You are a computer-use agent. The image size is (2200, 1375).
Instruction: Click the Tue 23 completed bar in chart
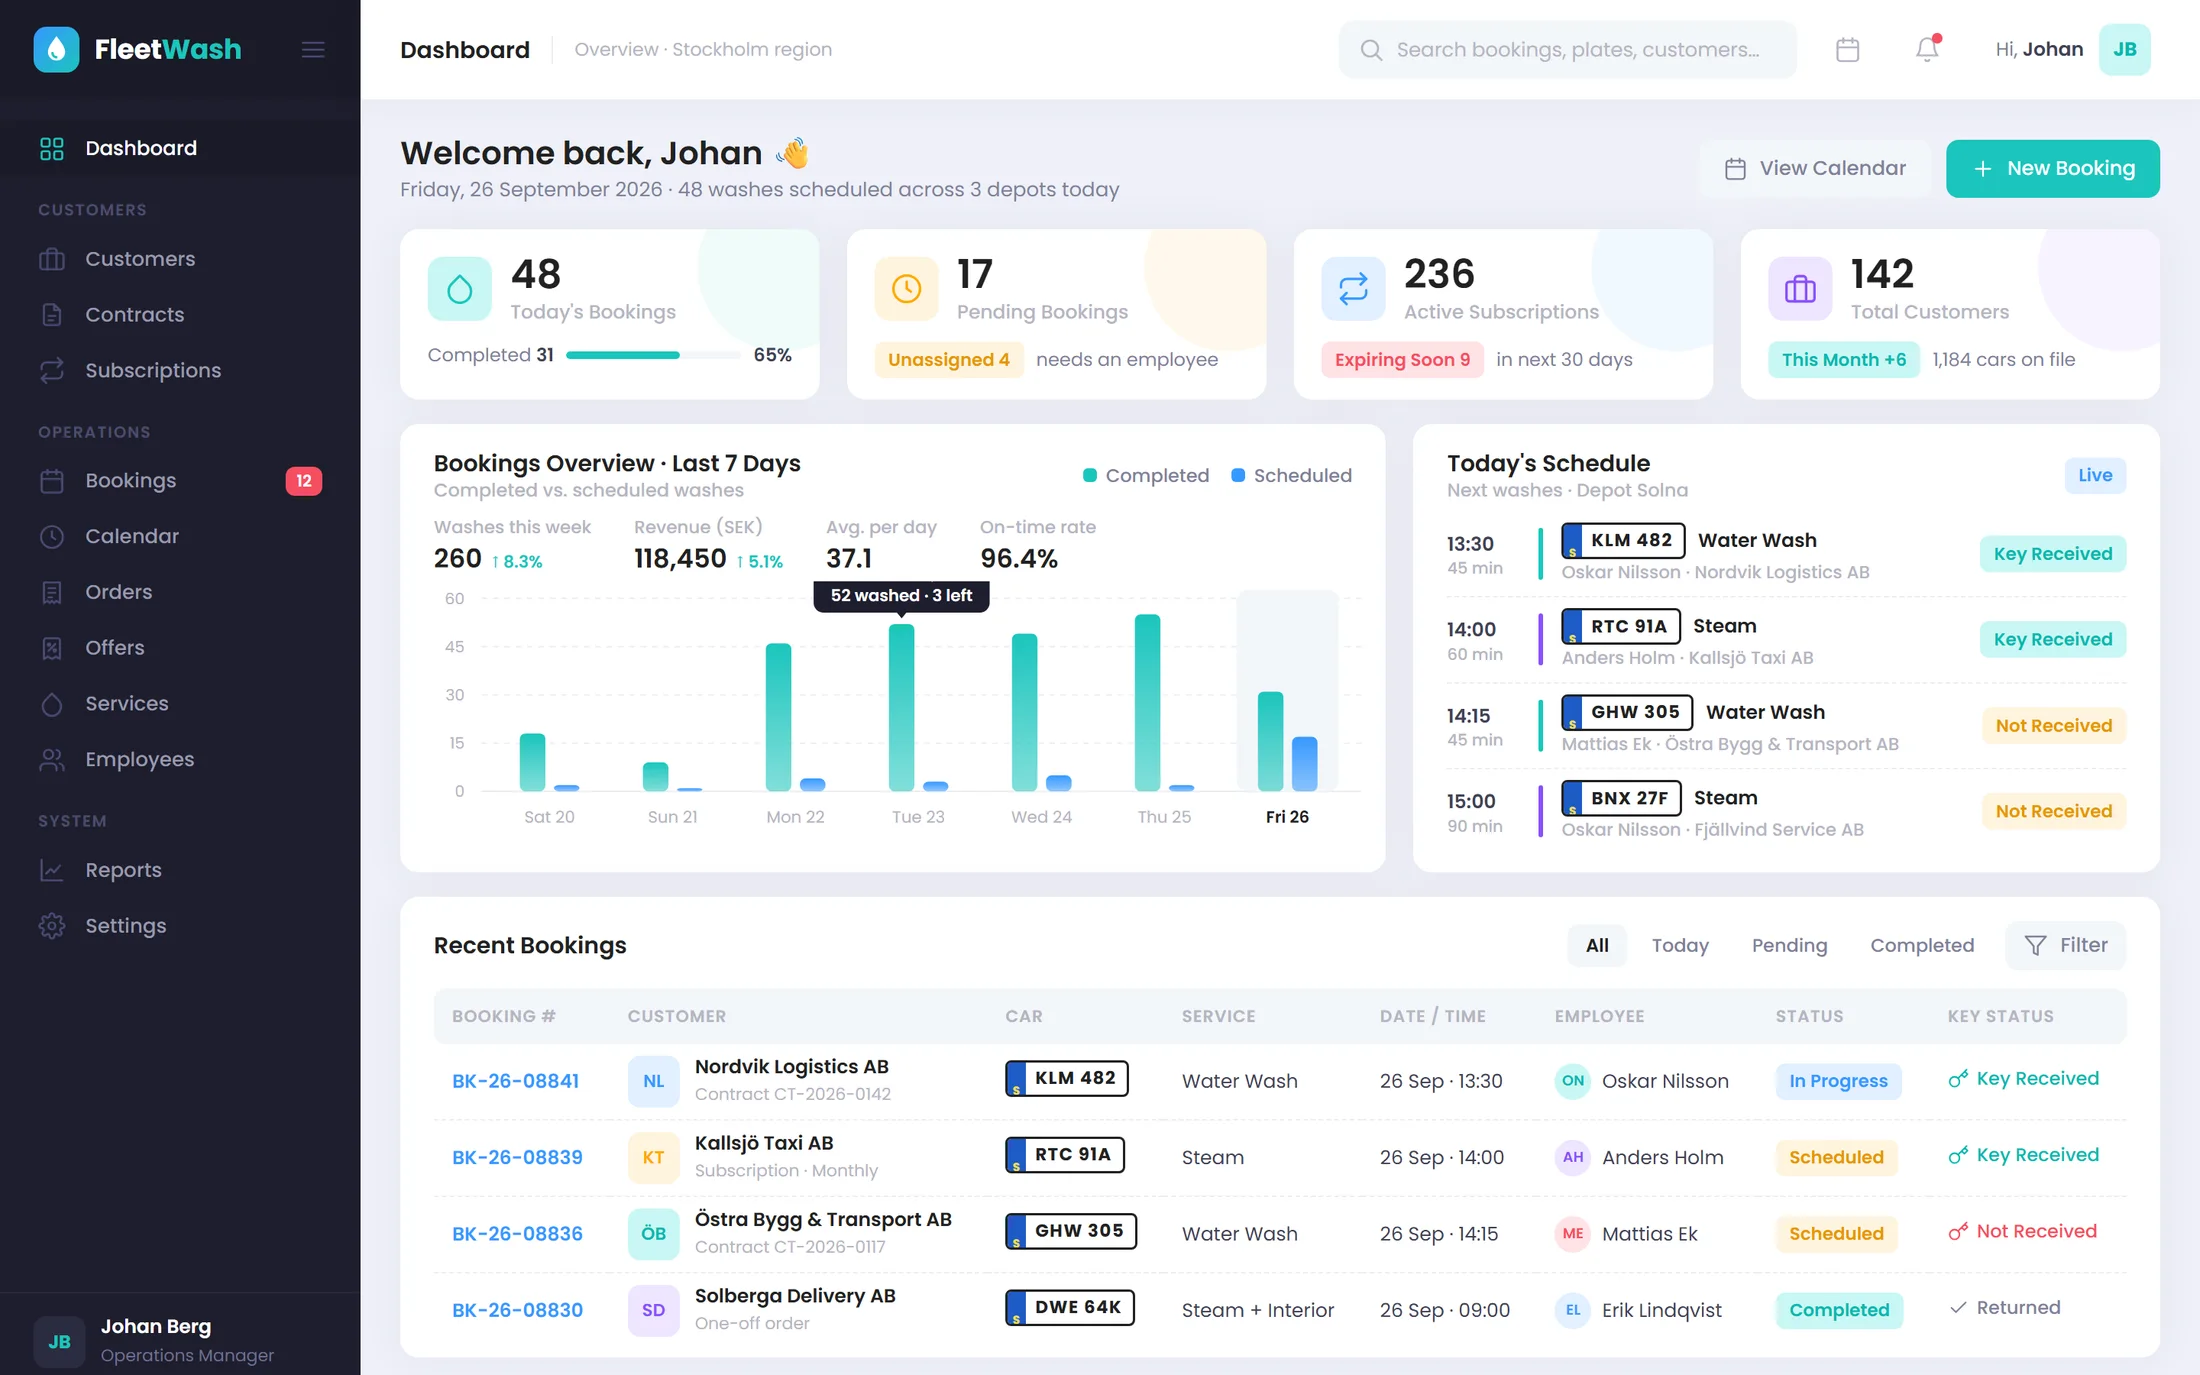(x=902, y=708)
